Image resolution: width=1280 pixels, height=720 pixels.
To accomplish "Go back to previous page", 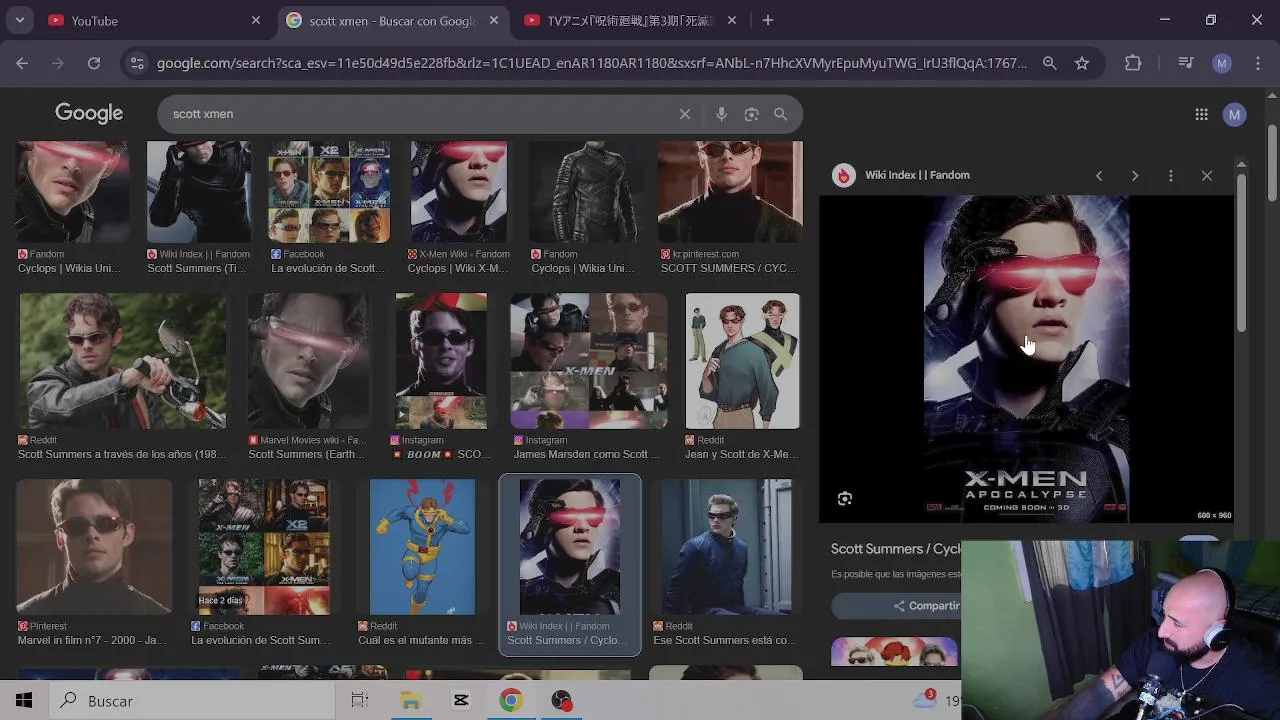I will pos(22,63).
